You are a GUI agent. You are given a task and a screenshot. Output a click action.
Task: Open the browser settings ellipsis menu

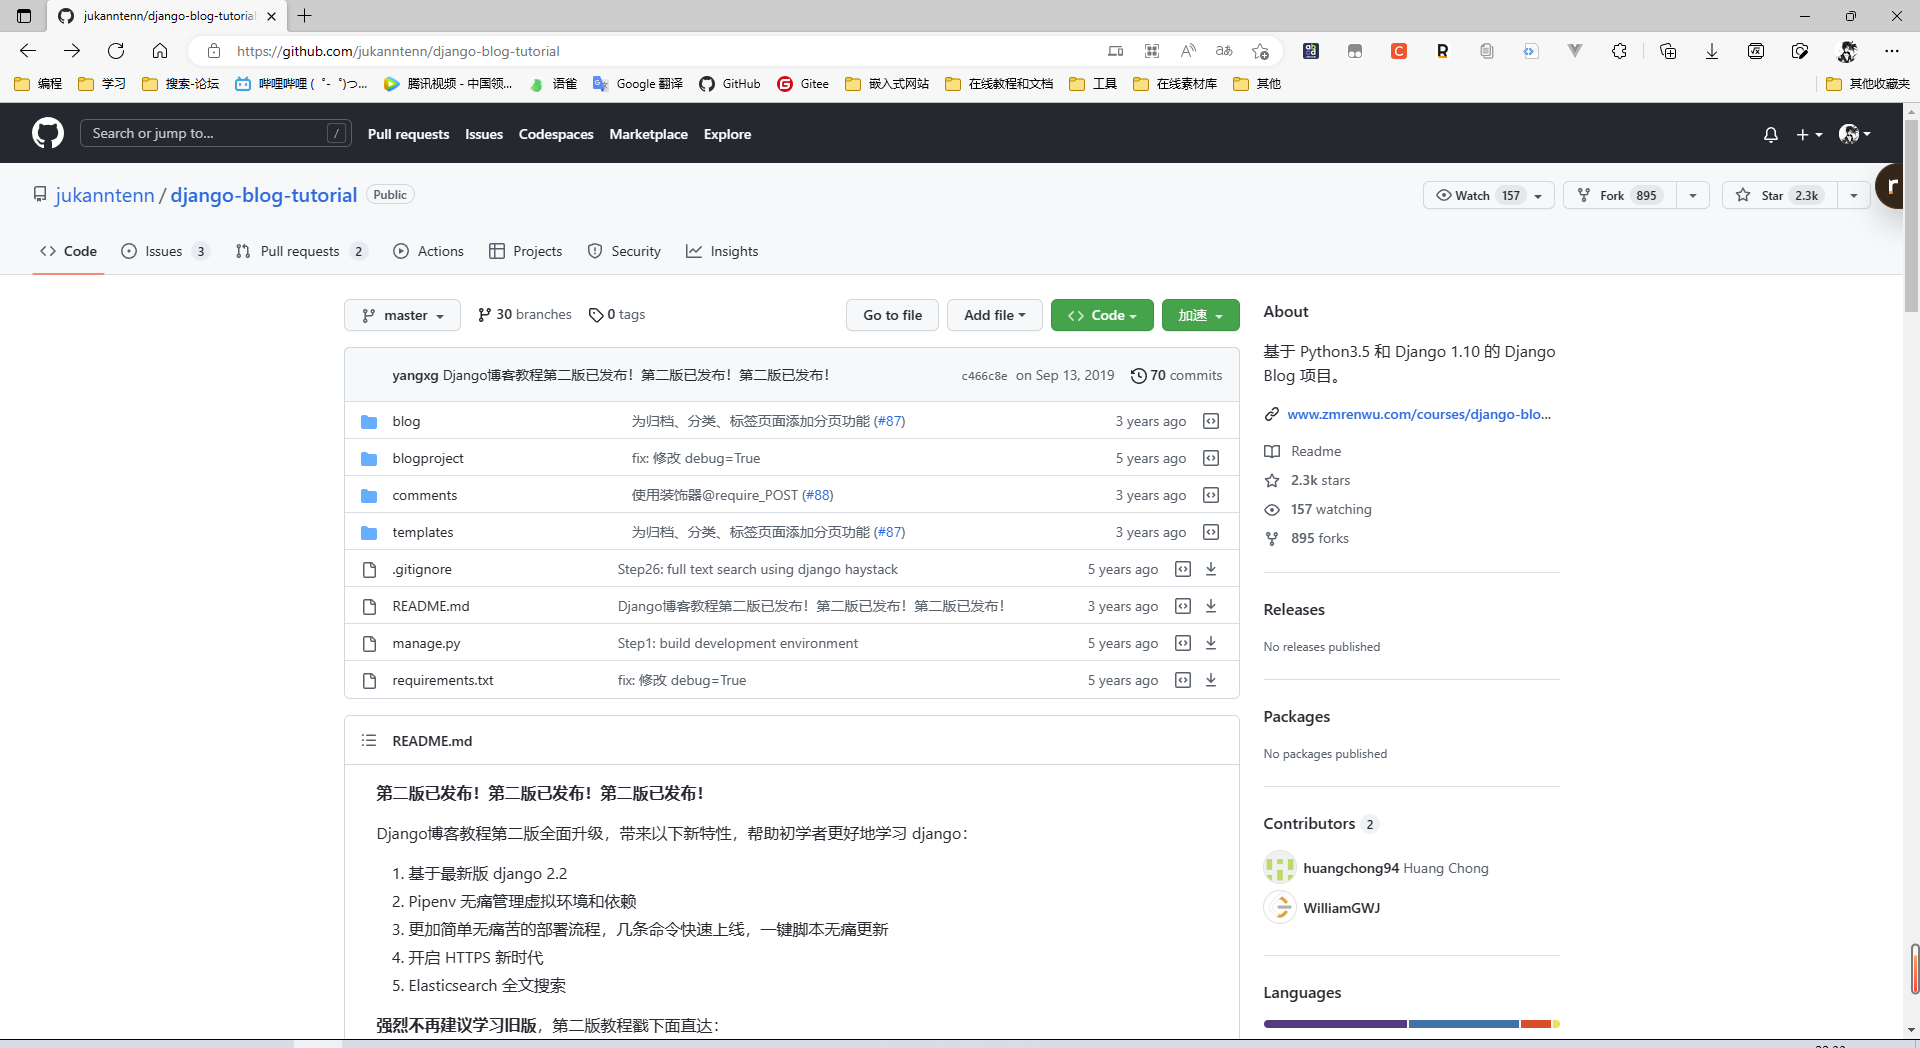tap(1892, 51)
